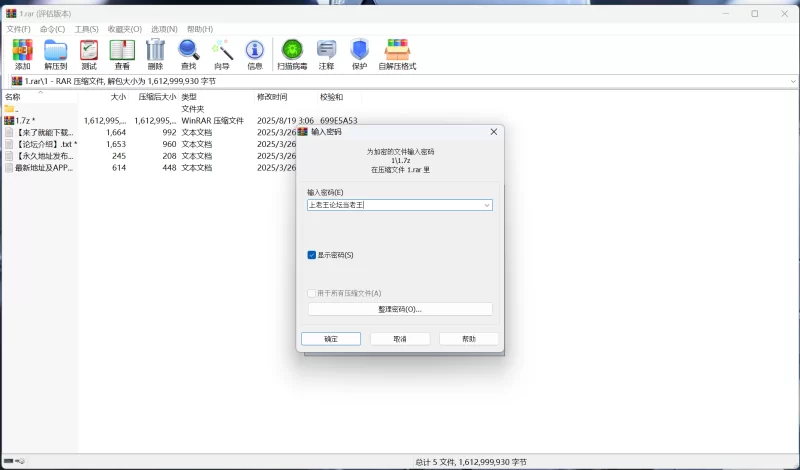800x470 pixels.
Task: Click the archive icon in the address bar
Action: [x=17, y=81]
